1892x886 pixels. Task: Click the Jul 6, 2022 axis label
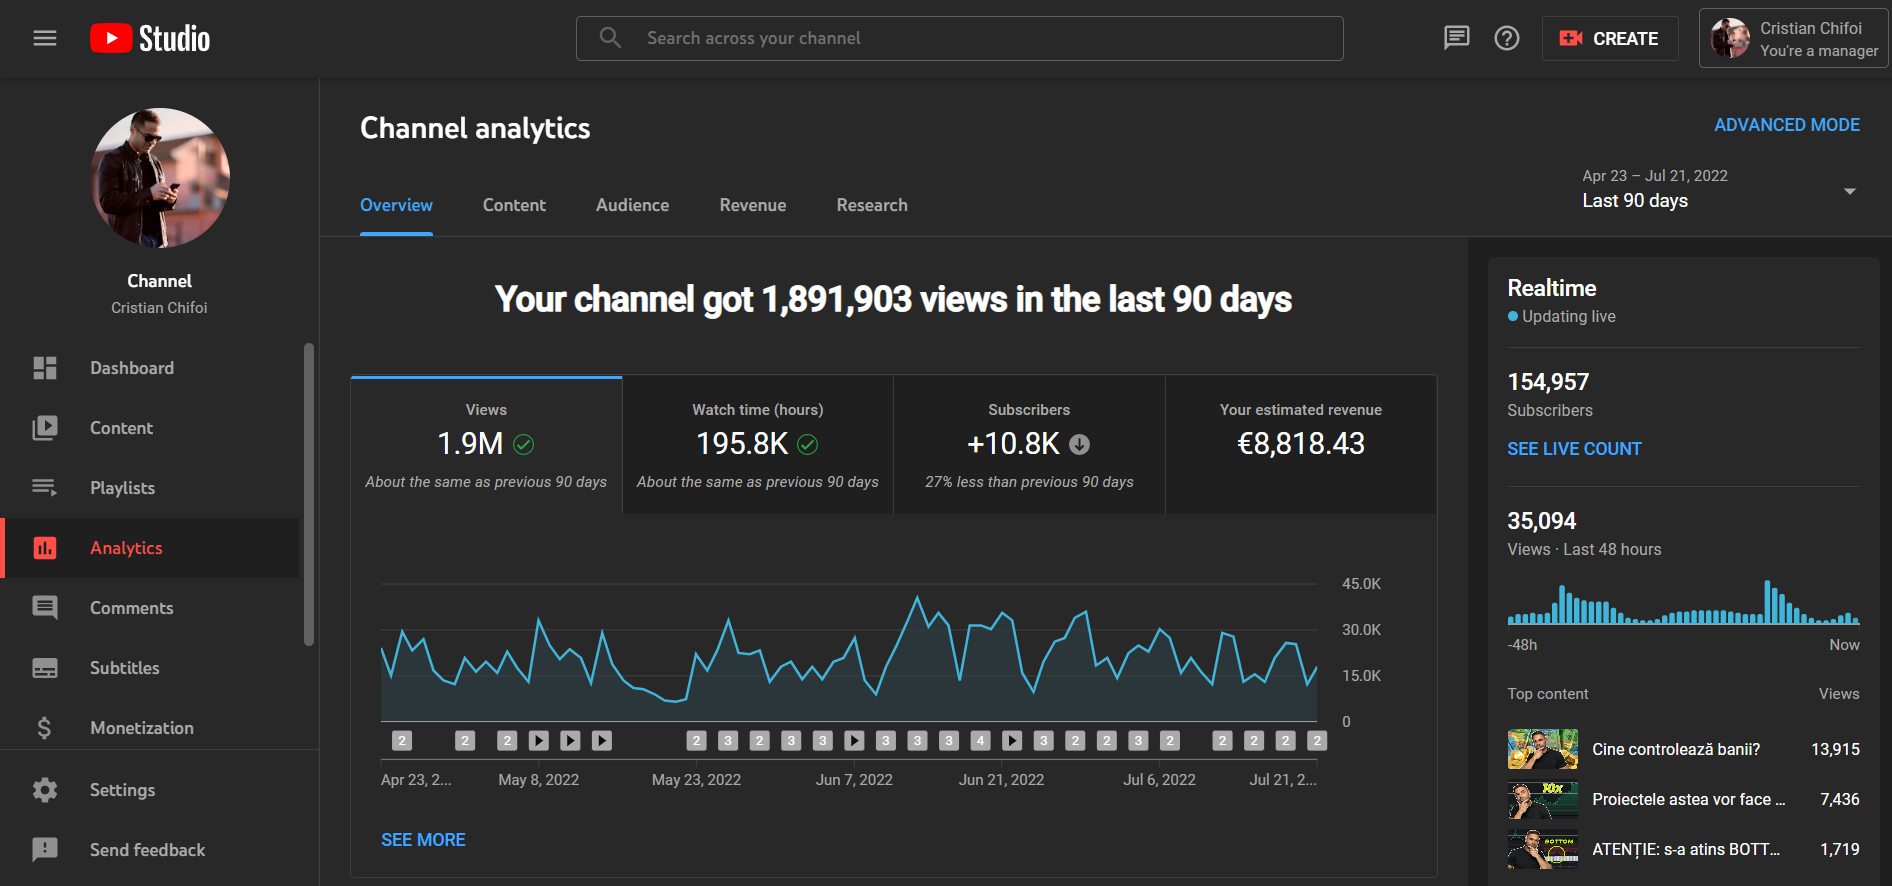(1159, 780)
